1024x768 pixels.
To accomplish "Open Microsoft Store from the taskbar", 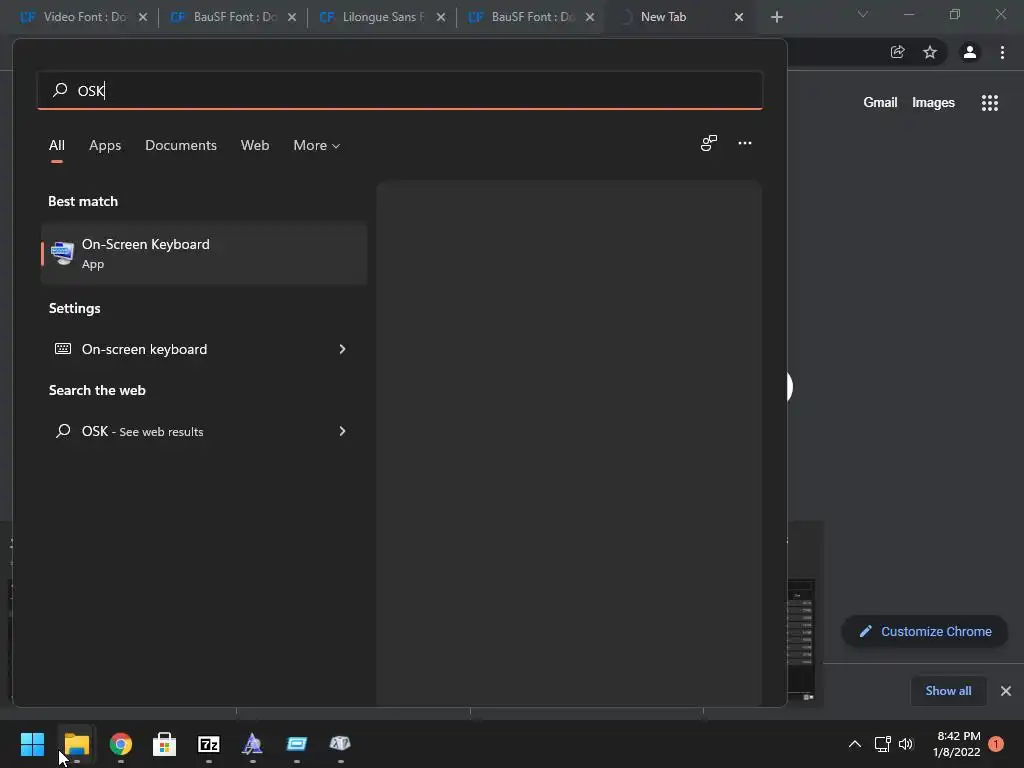I will coord(165,744).
